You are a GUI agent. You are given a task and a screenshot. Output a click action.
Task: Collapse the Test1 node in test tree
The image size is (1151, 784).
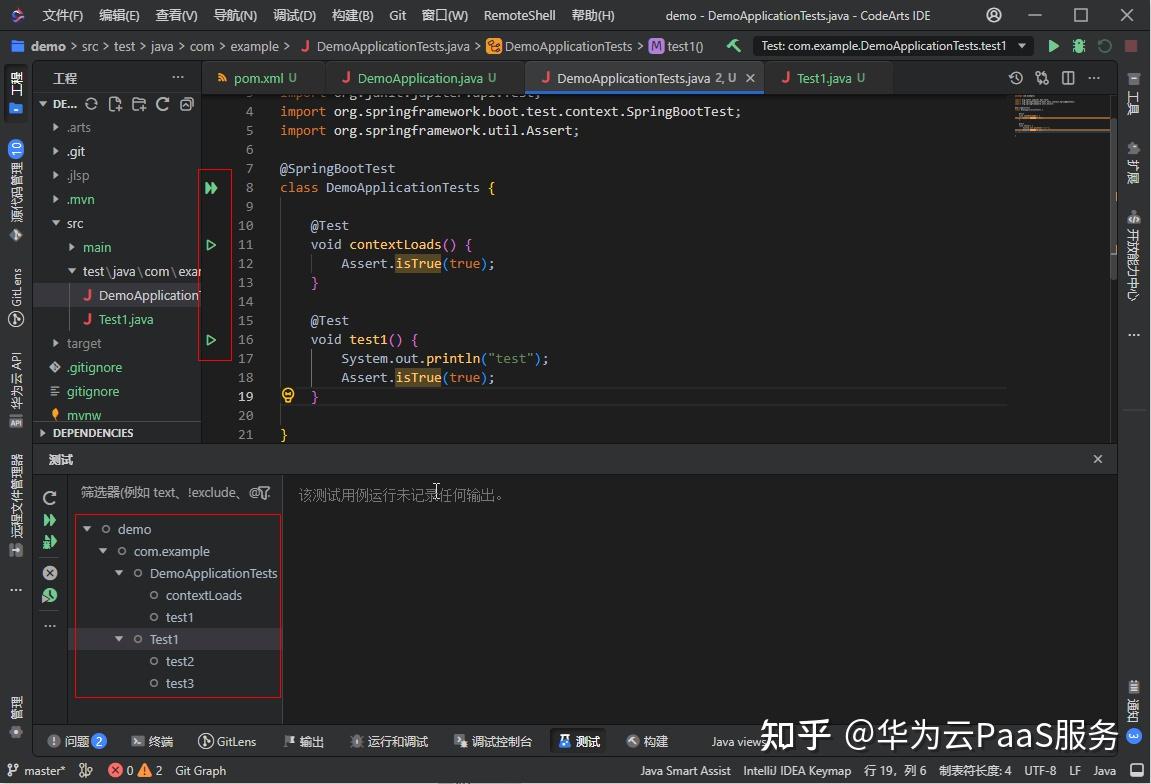pos(119,639)
